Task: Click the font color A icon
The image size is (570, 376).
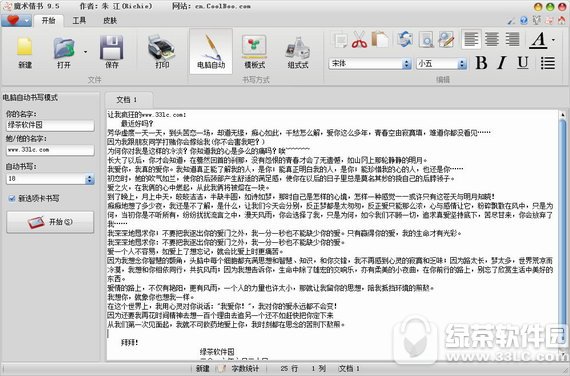Action: click(x=539, y=40)
